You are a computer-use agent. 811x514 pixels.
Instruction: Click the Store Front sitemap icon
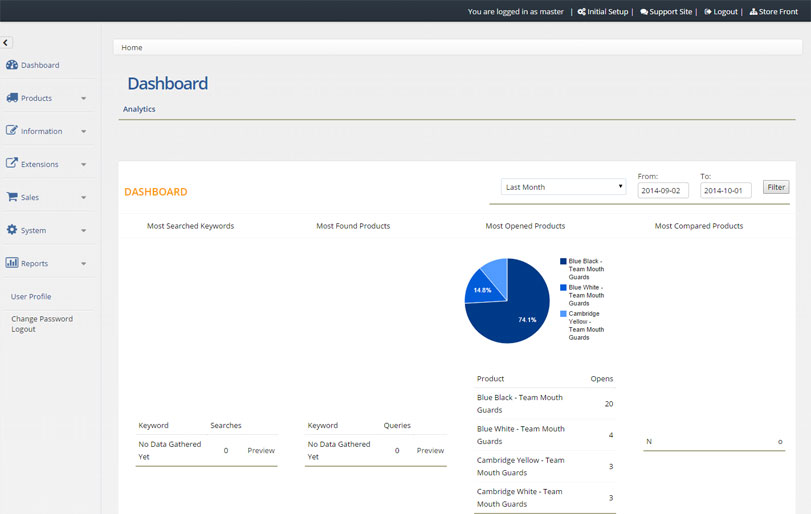753,11
